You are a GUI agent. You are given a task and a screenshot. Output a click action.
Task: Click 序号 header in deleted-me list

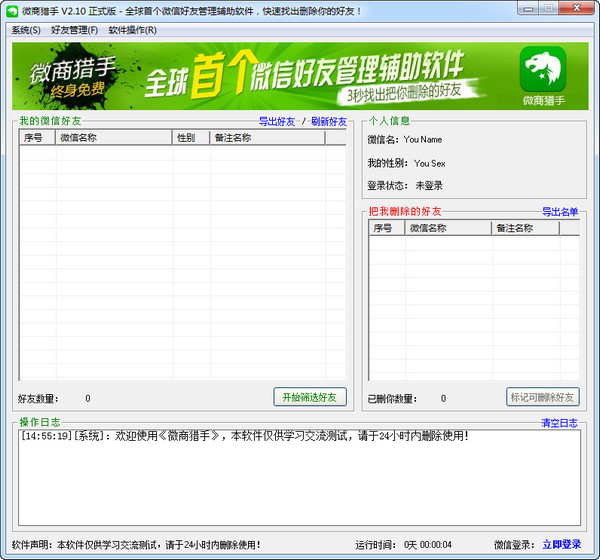(x=386, y=228)
